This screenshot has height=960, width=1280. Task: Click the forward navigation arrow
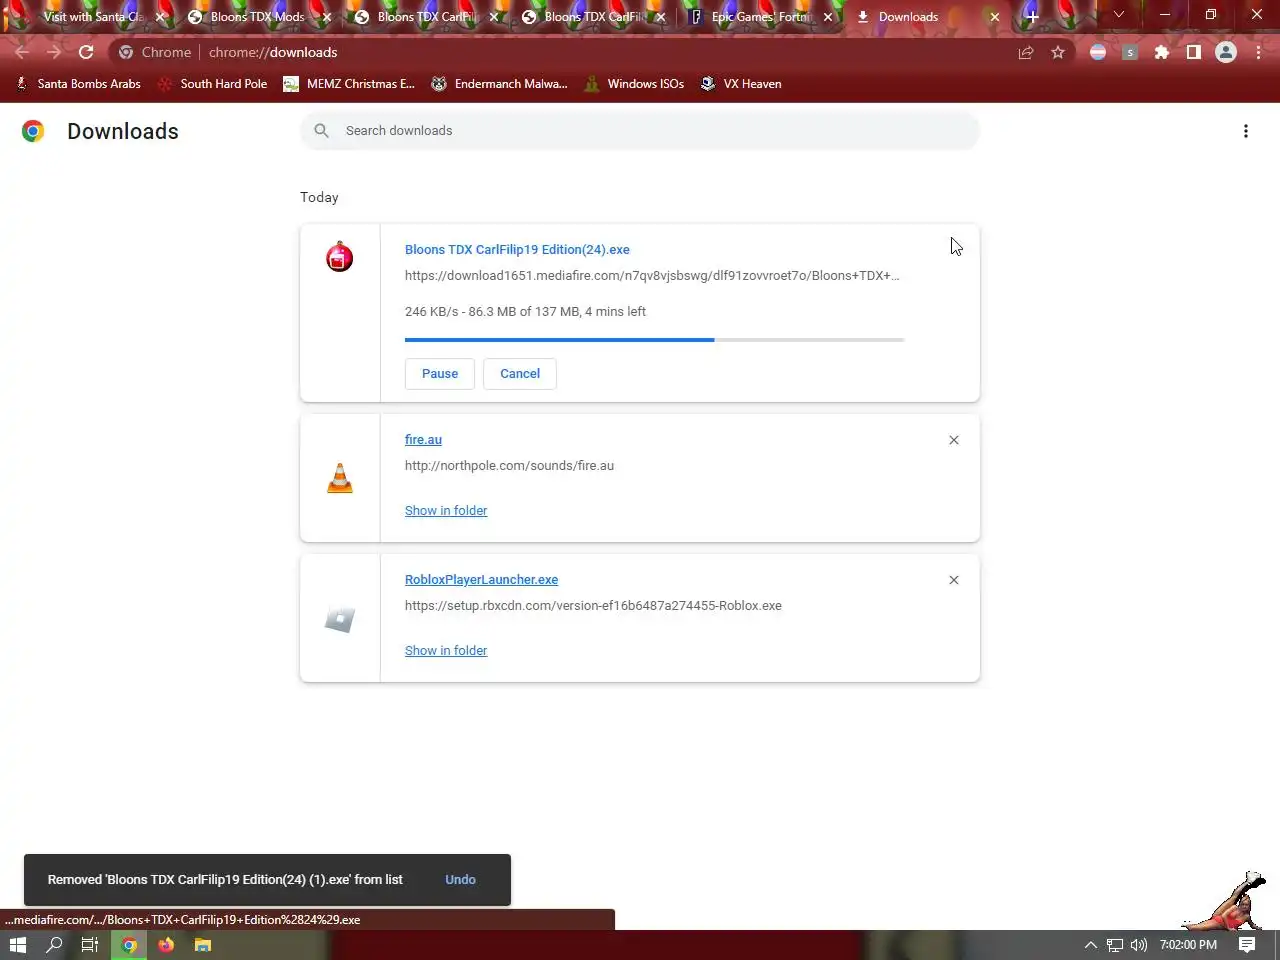pos(54,52)
